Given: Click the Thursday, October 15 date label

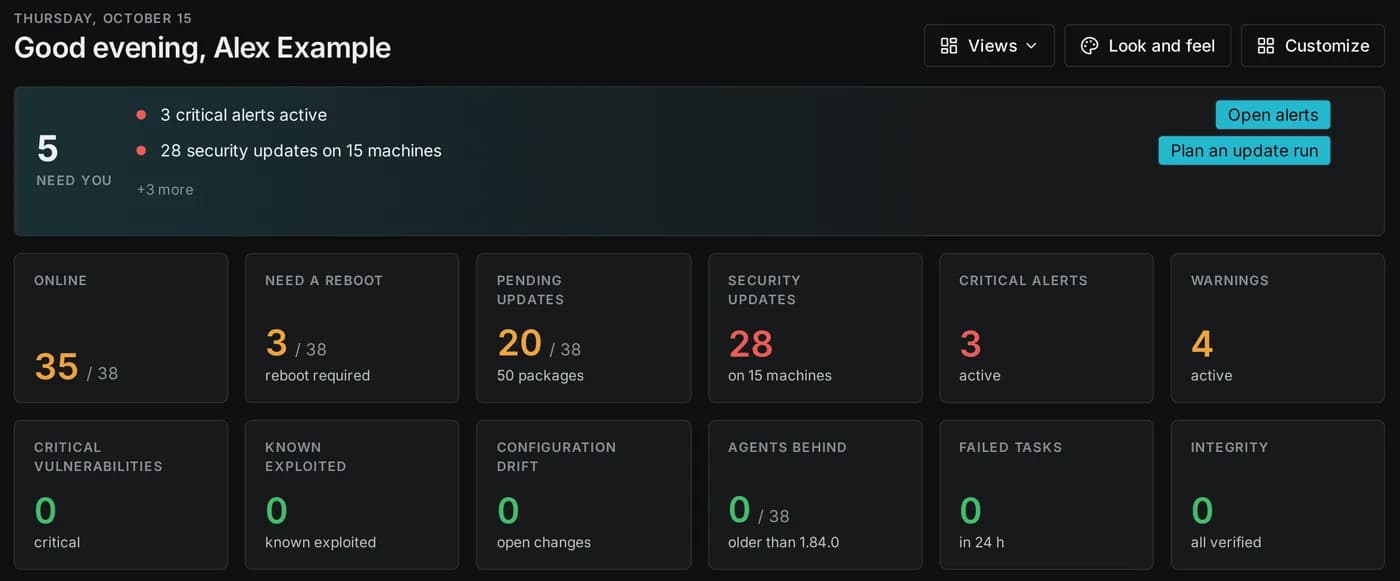Looking at the screenshot, I should (x=103, y=18).
